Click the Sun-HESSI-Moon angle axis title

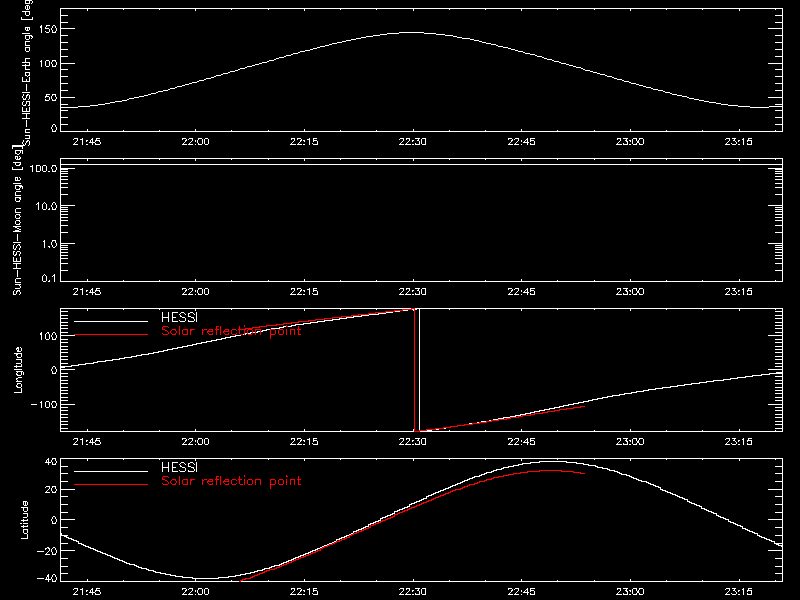click(17, 220)
